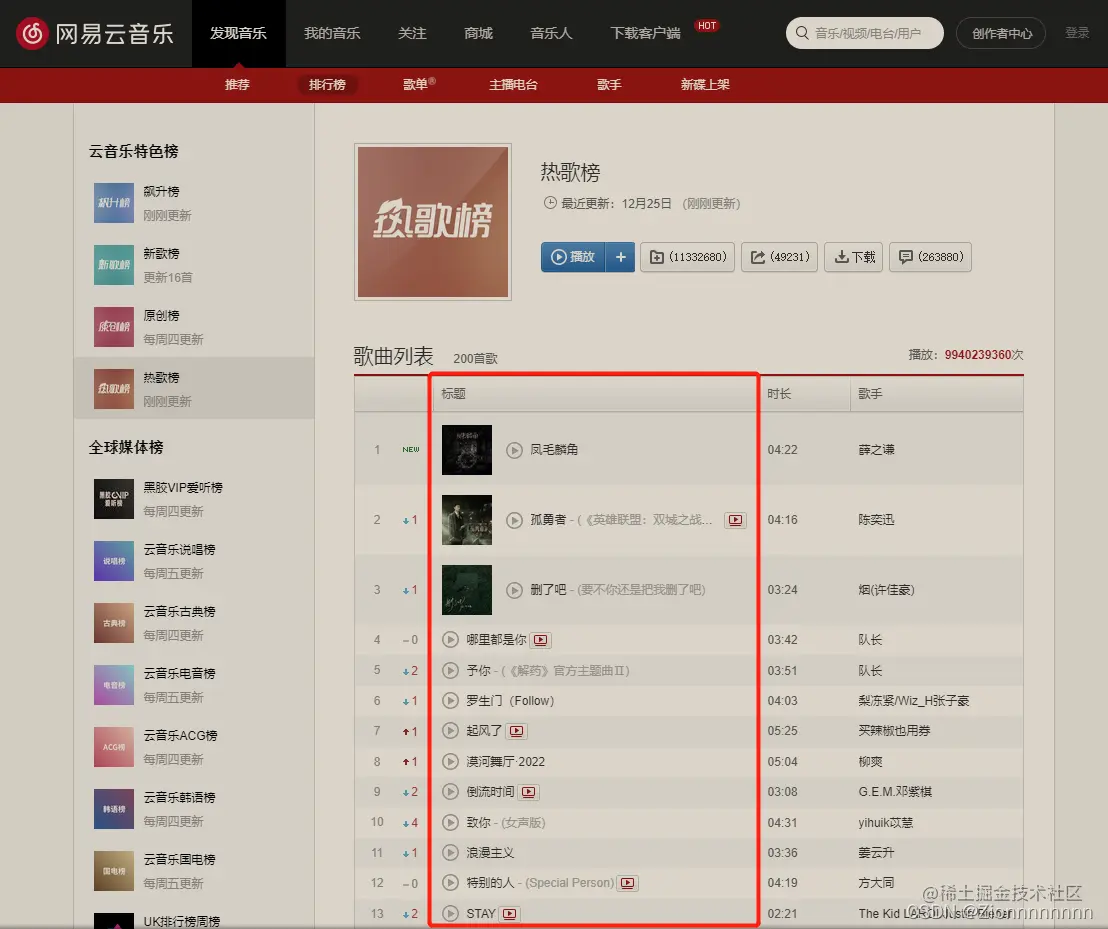Select the 我的音乐 top tab
This screenshot has width=1108, height=929.
pos(332,33)
